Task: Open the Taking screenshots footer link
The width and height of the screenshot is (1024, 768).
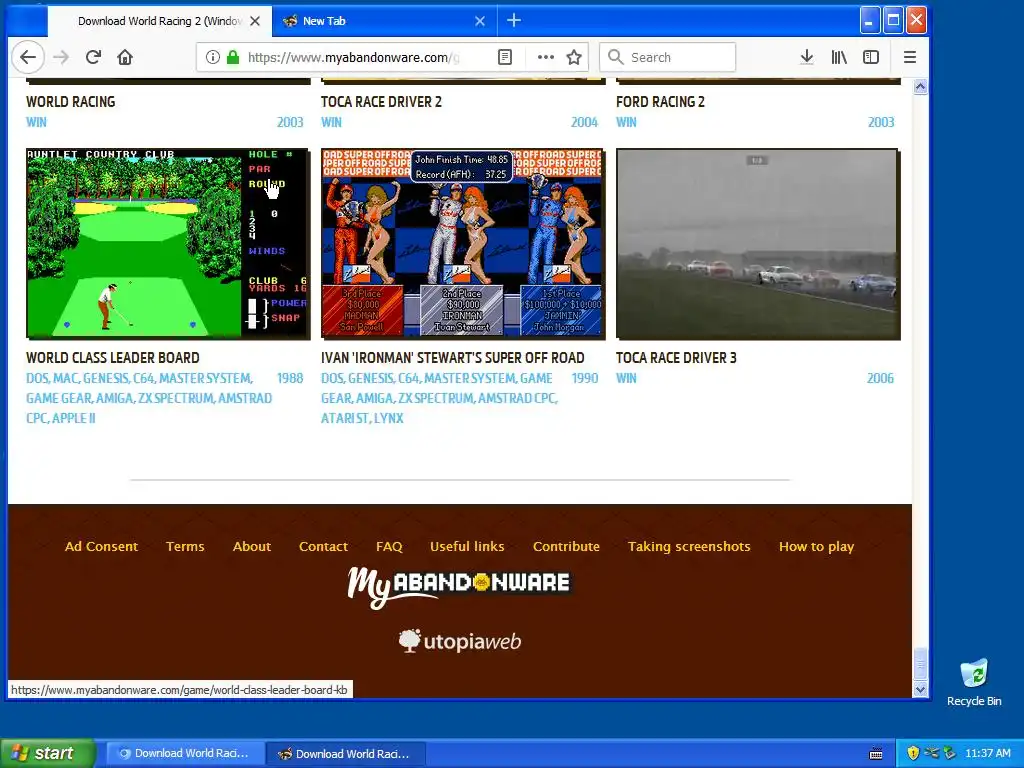Action: (x=689, y=547)
